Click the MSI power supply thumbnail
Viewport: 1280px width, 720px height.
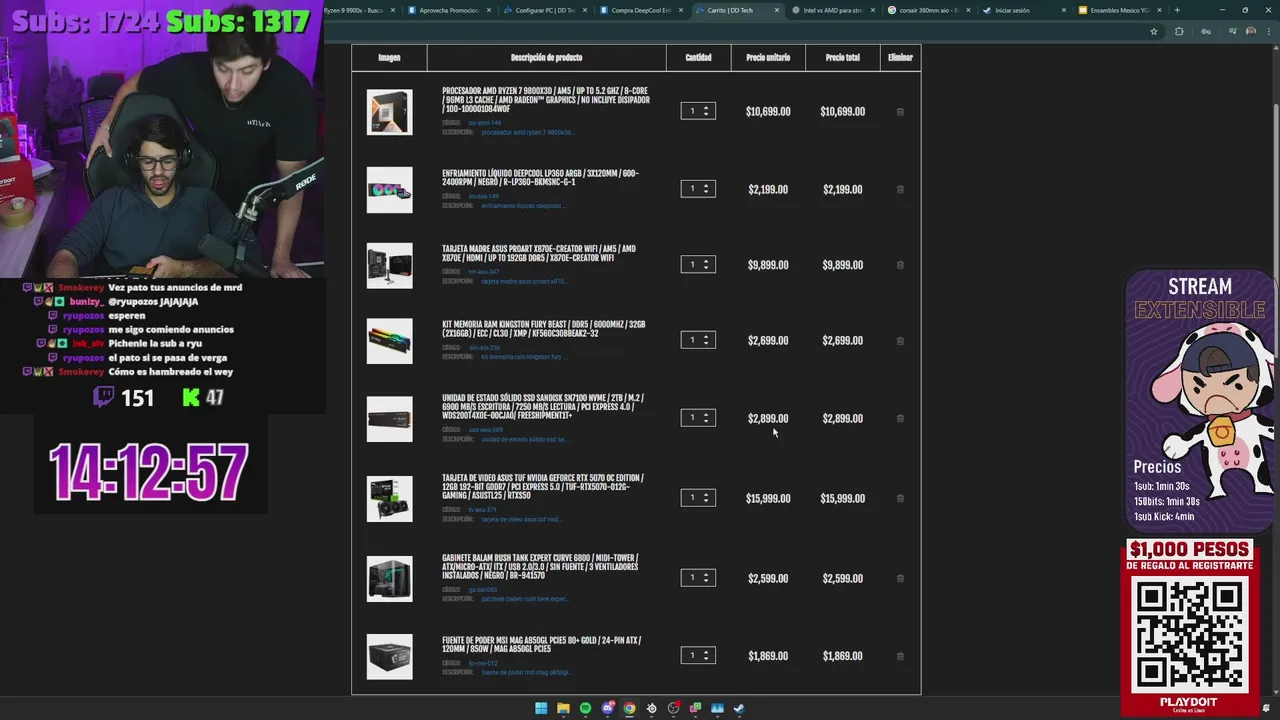(x=389, y=657)
